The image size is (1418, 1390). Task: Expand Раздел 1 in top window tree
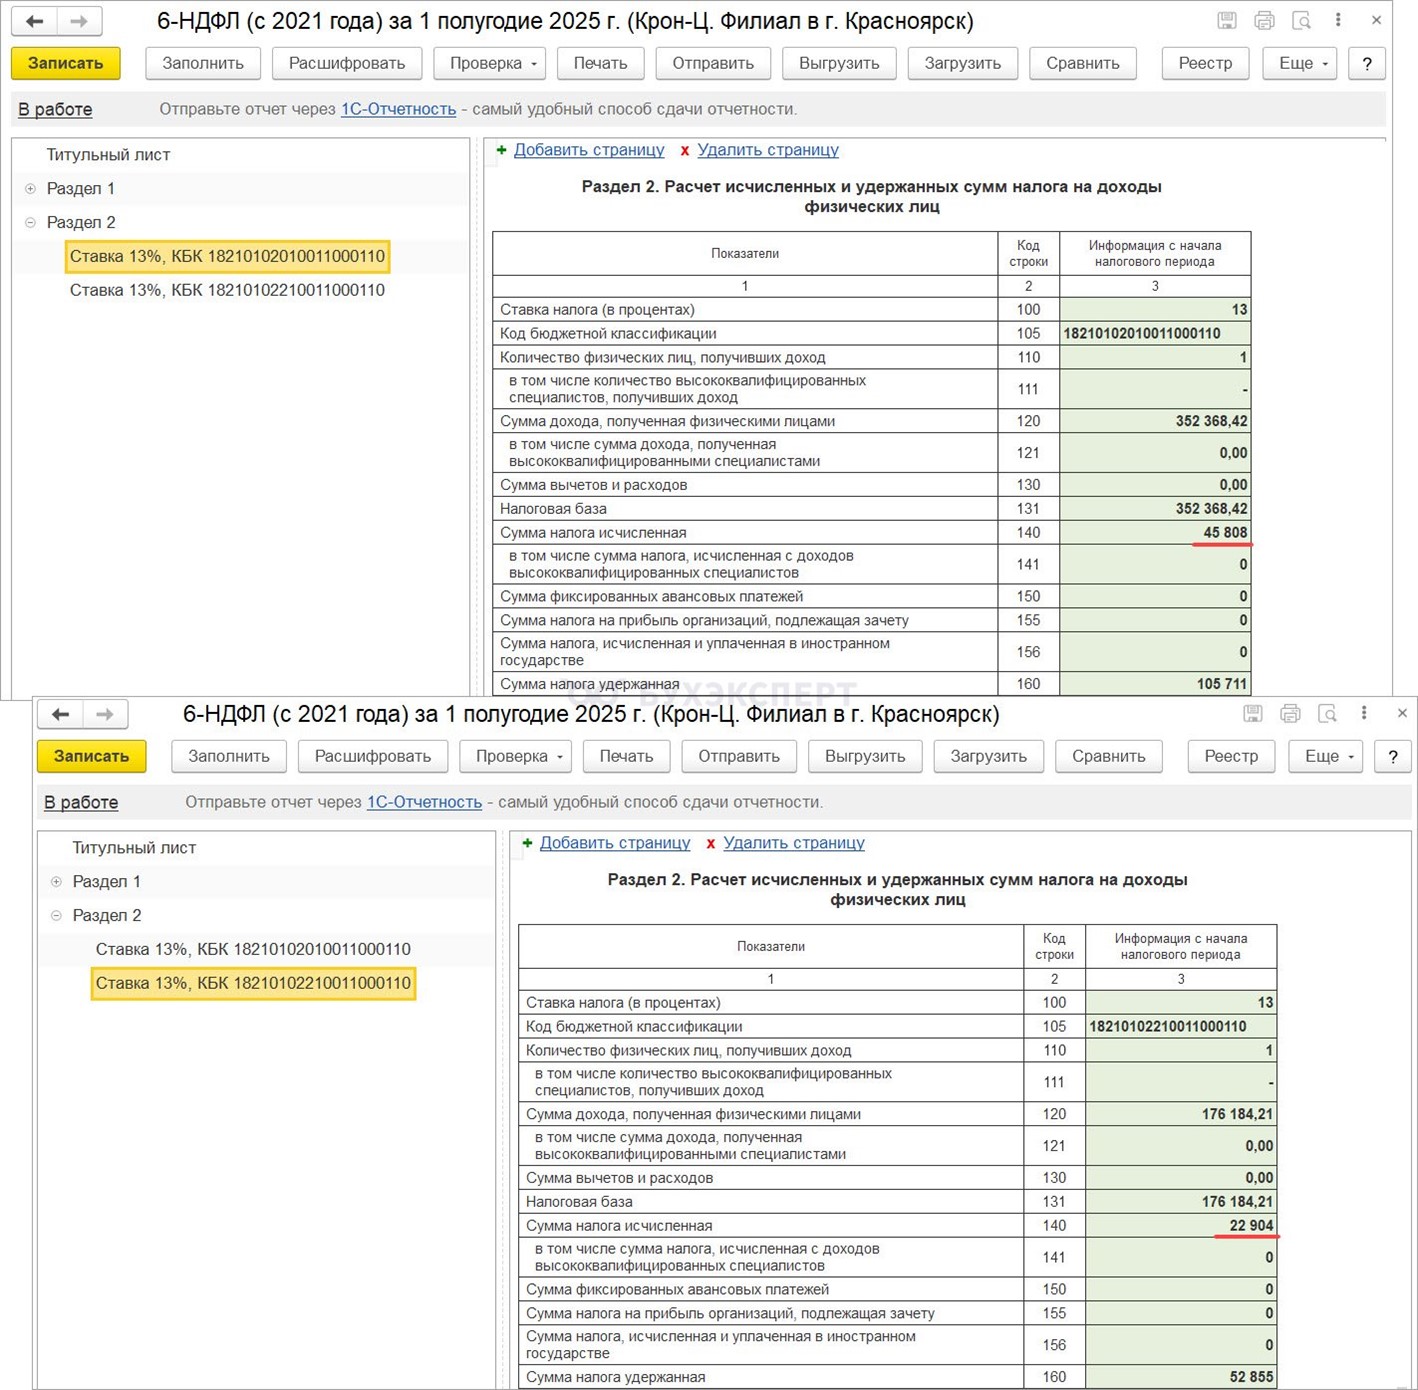(30, 189)
